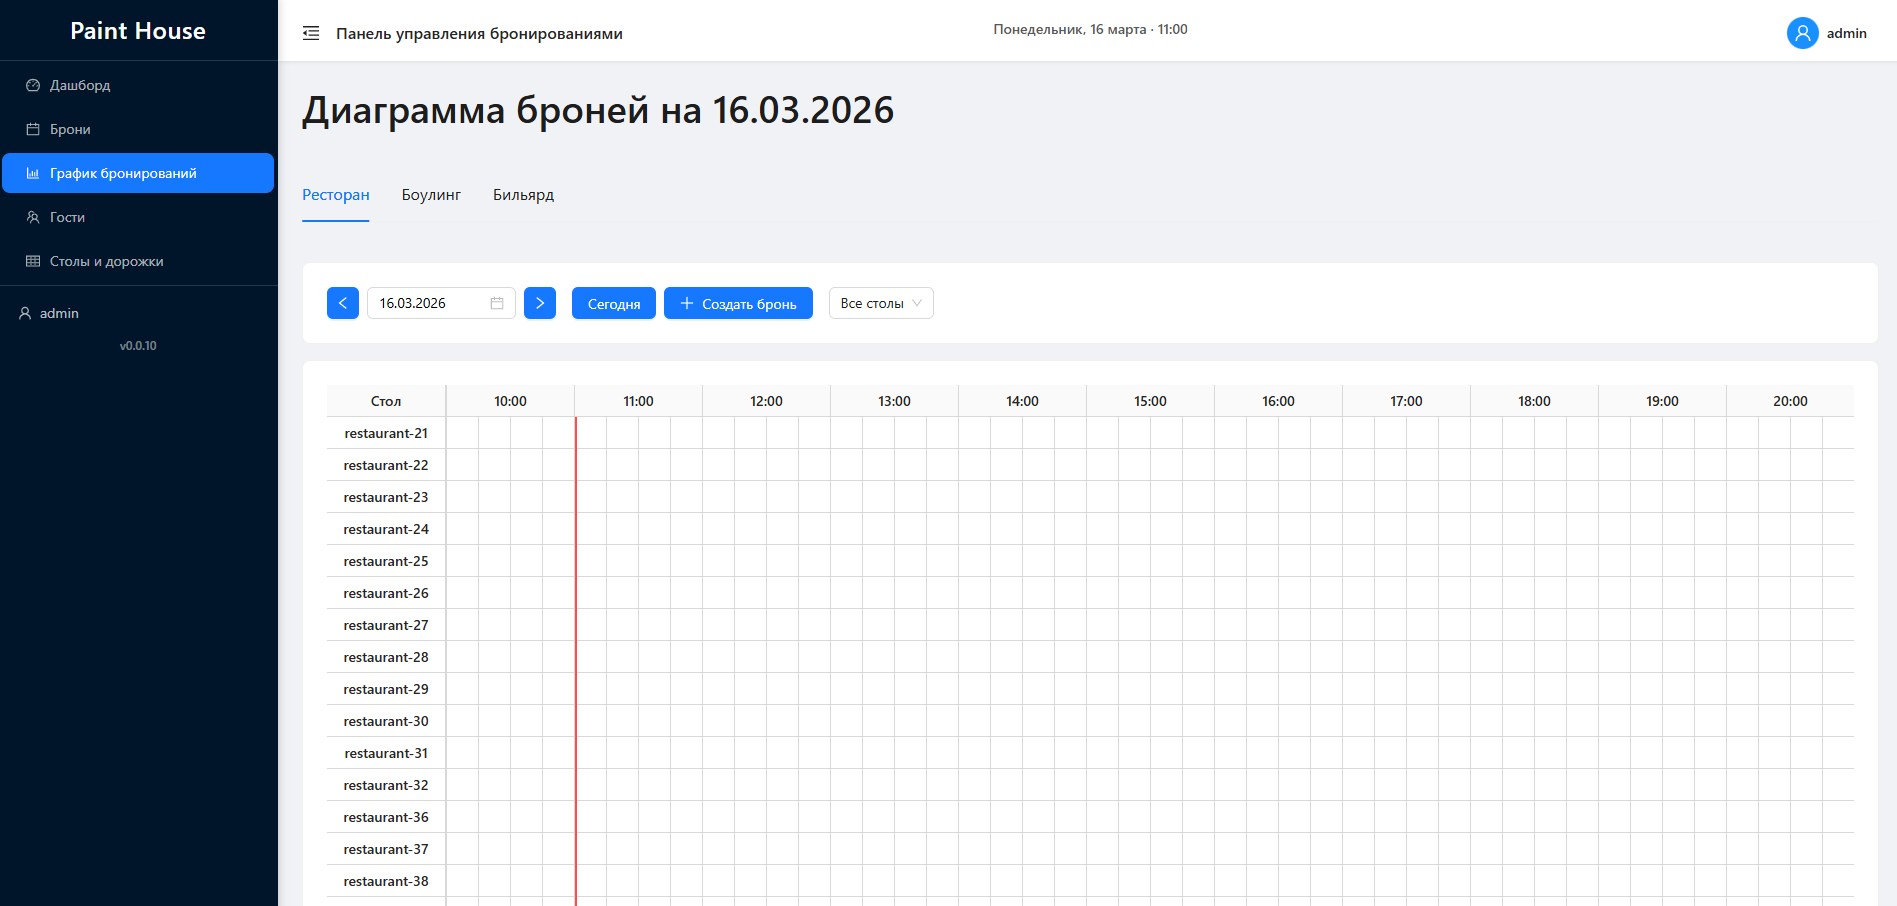The image size is (1897, 906).
Task: Go to next day with right arrow
Action: tap(540, 303)
